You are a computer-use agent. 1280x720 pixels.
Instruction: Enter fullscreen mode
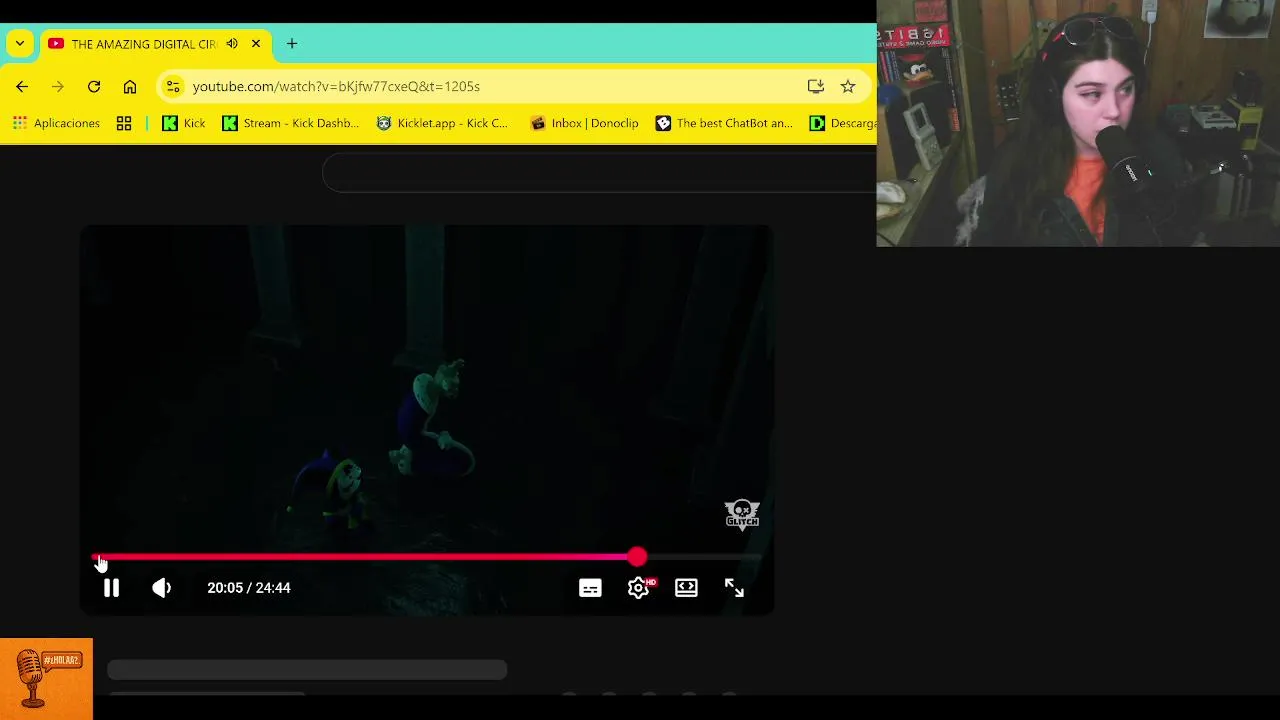pyautogui.click(x=734, y=588)
